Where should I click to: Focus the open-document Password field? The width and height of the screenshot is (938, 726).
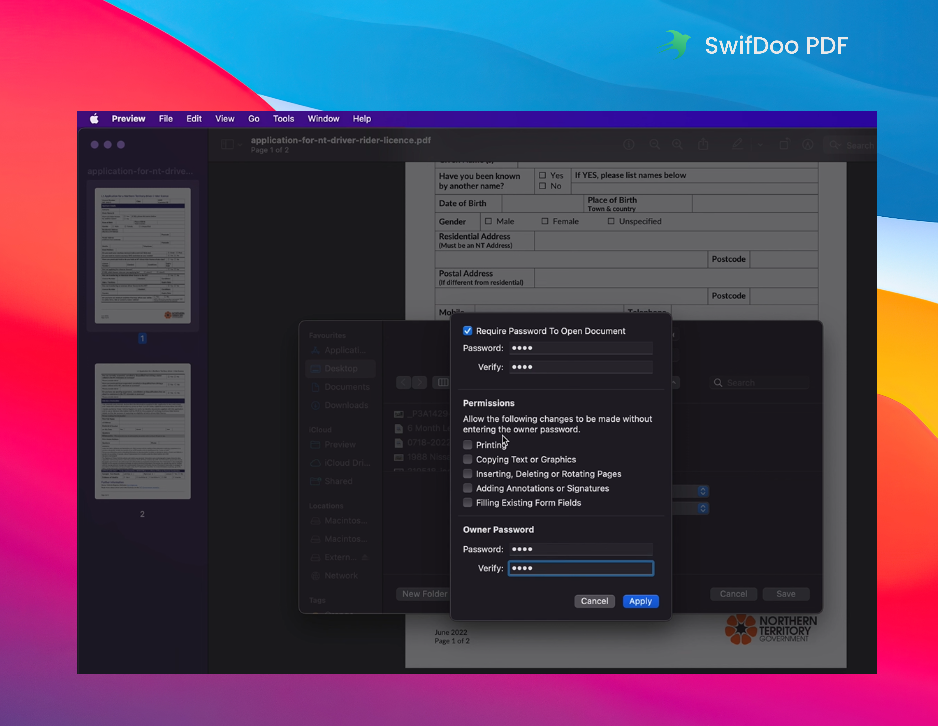pos(581,348)
